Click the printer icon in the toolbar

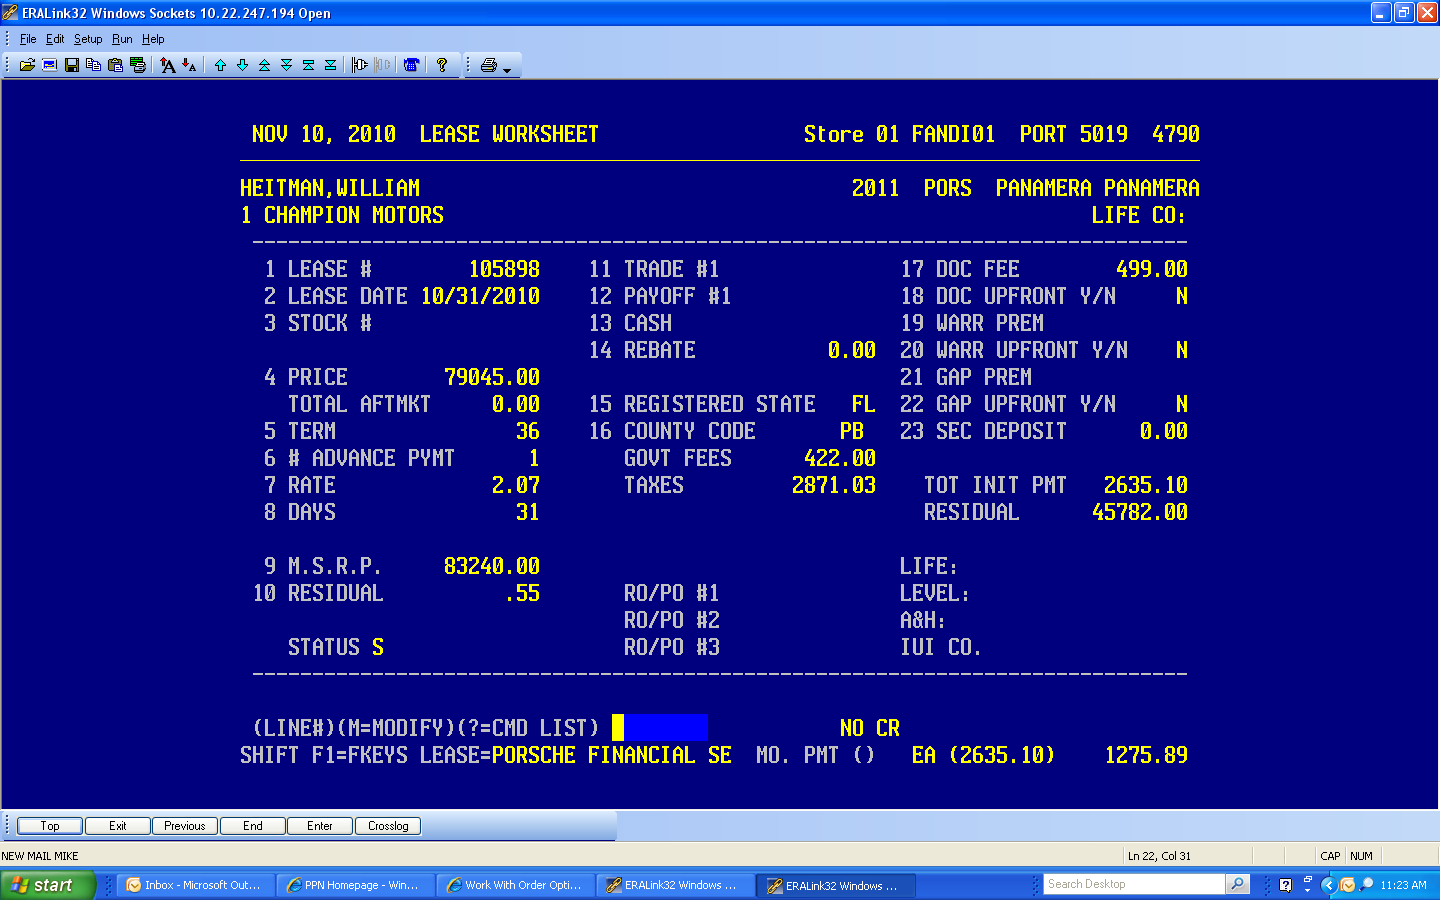pos(488,65)
